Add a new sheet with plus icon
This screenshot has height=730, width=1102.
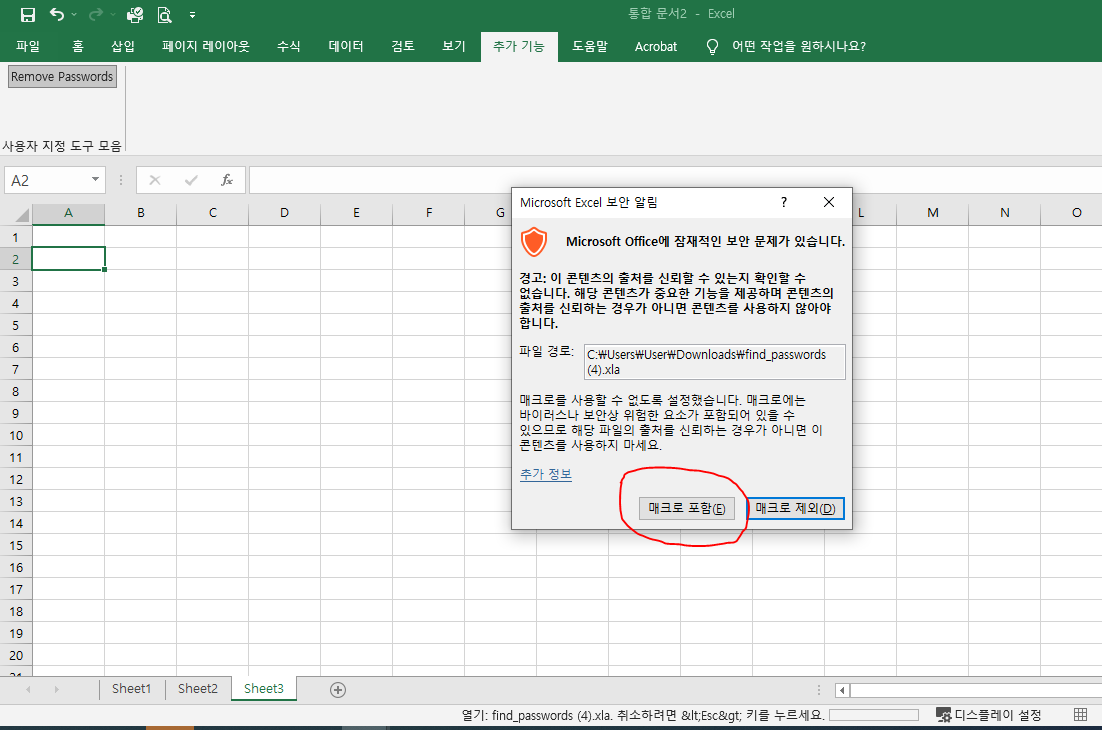pyautogui.click(x=337, y=690)
